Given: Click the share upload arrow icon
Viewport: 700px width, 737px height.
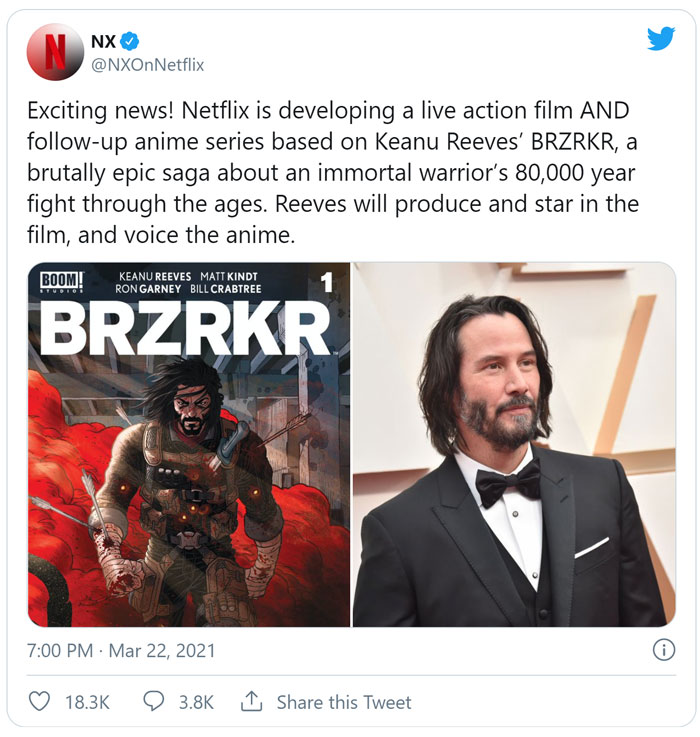Looking at the screenshot, I should click(252, 701).
